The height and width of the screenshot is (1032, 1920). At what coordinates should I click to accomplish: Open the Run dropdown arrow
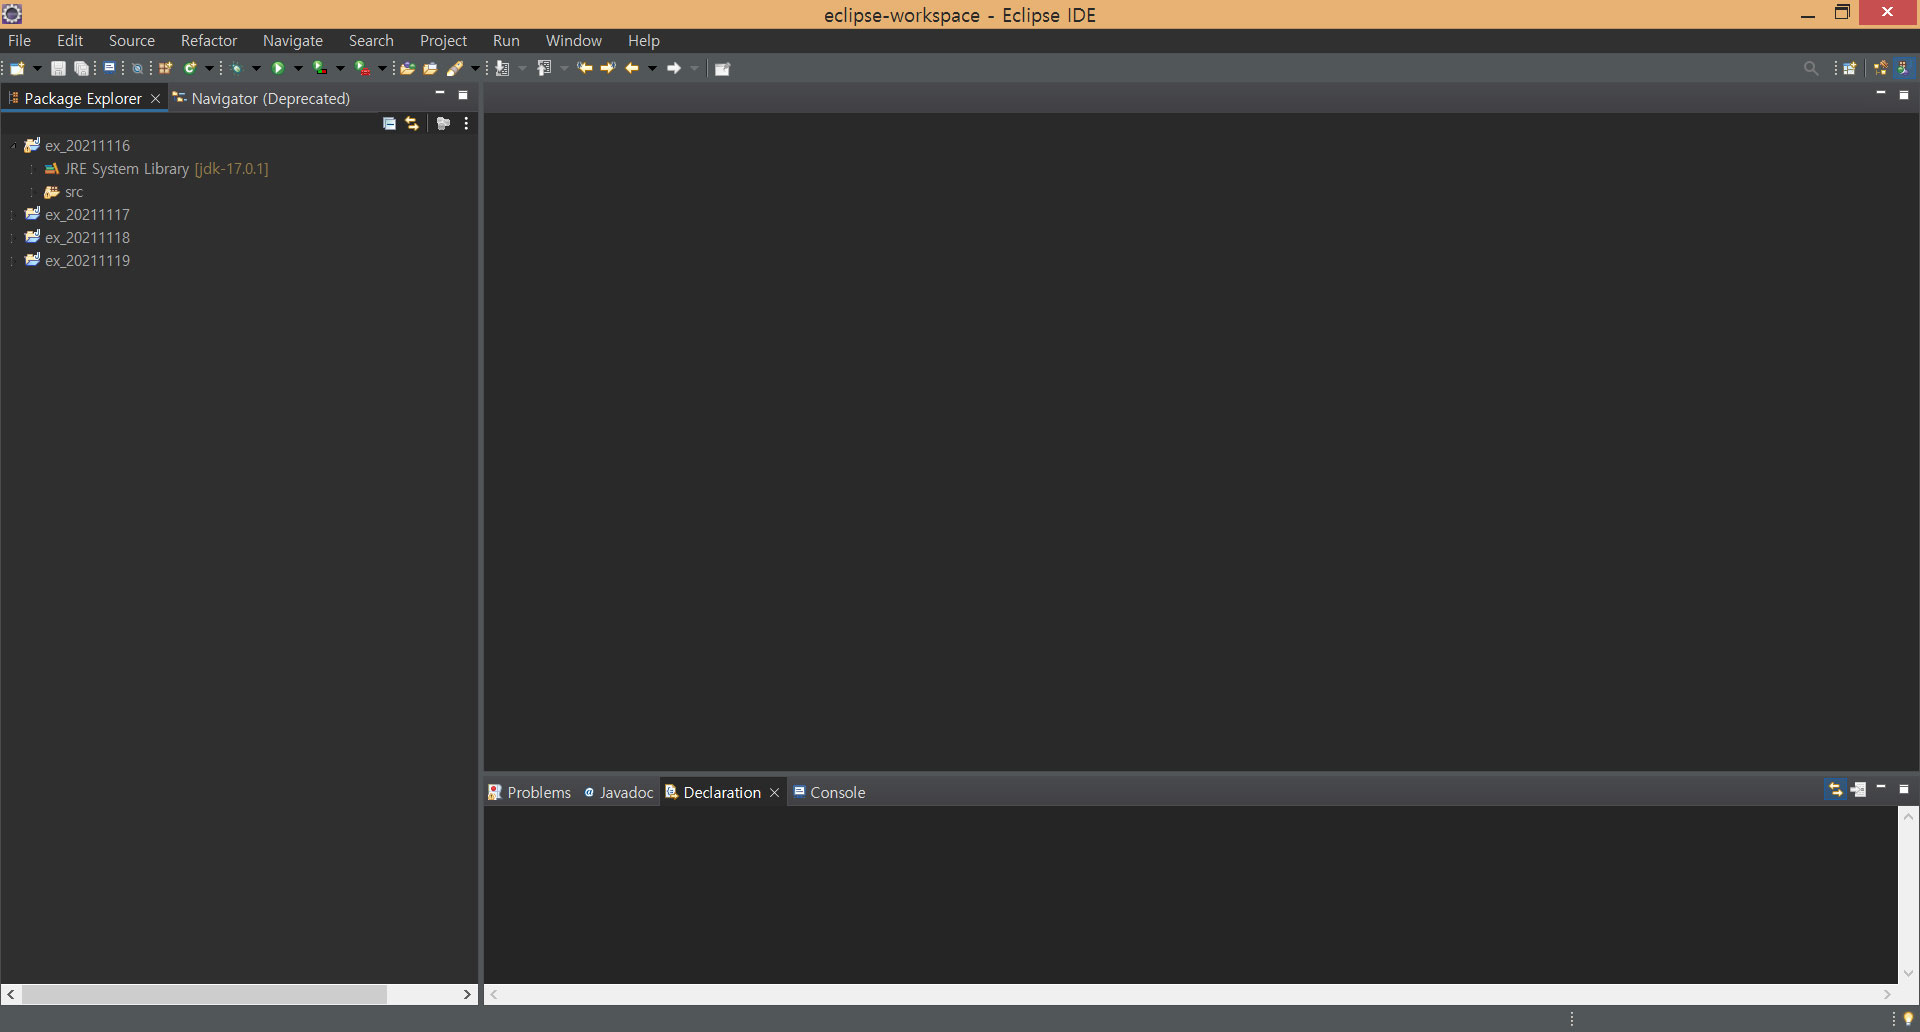click(298, 68)
